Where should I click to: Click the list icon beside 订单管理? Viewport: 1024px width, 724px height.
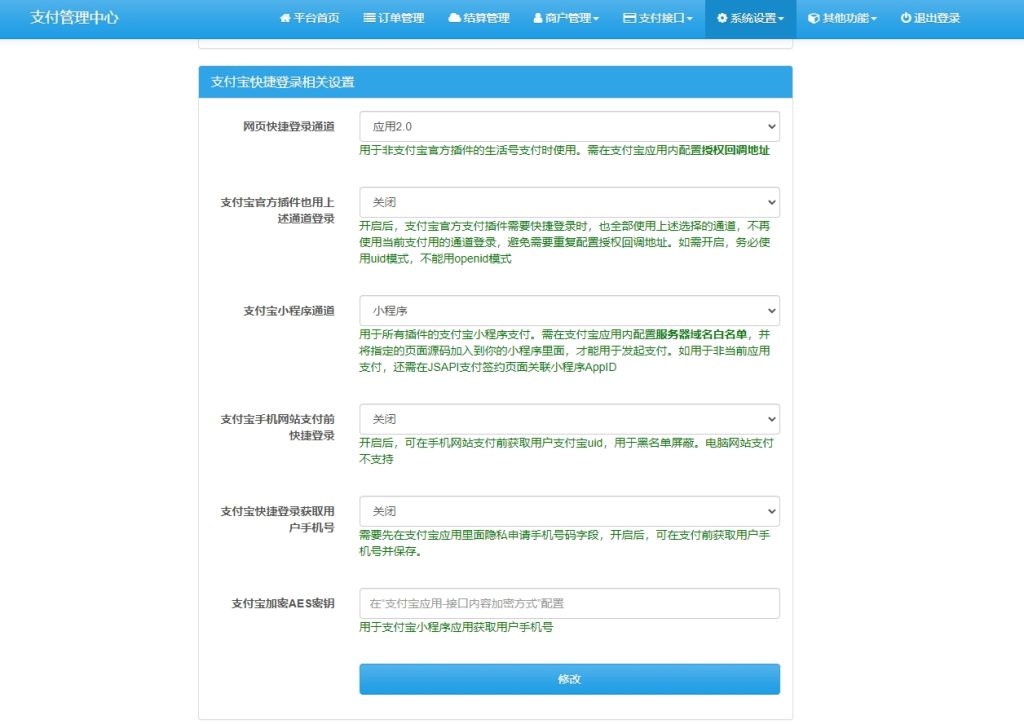coord(369,18)
